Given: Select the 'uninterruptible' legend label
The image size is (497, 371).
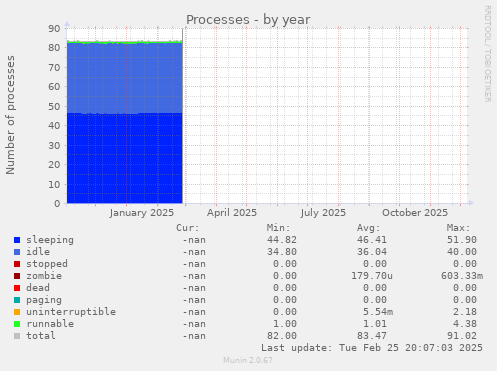Looking at the screenshot, I should 71,312.
